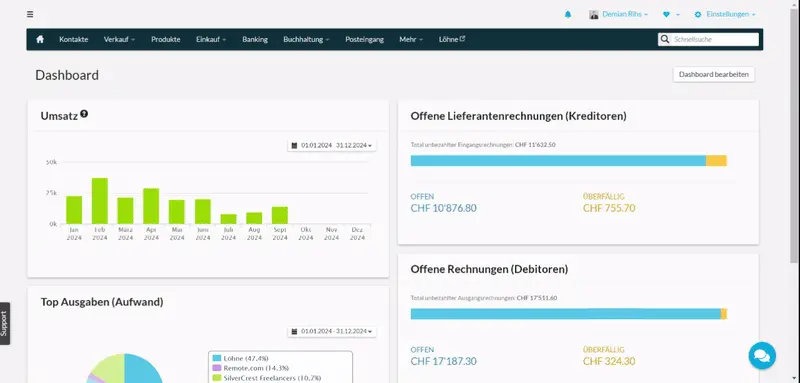Image resolution: width=800 pixels, height=383 pixels.
Task: Open notifications bell
Action: coord(568,14)
